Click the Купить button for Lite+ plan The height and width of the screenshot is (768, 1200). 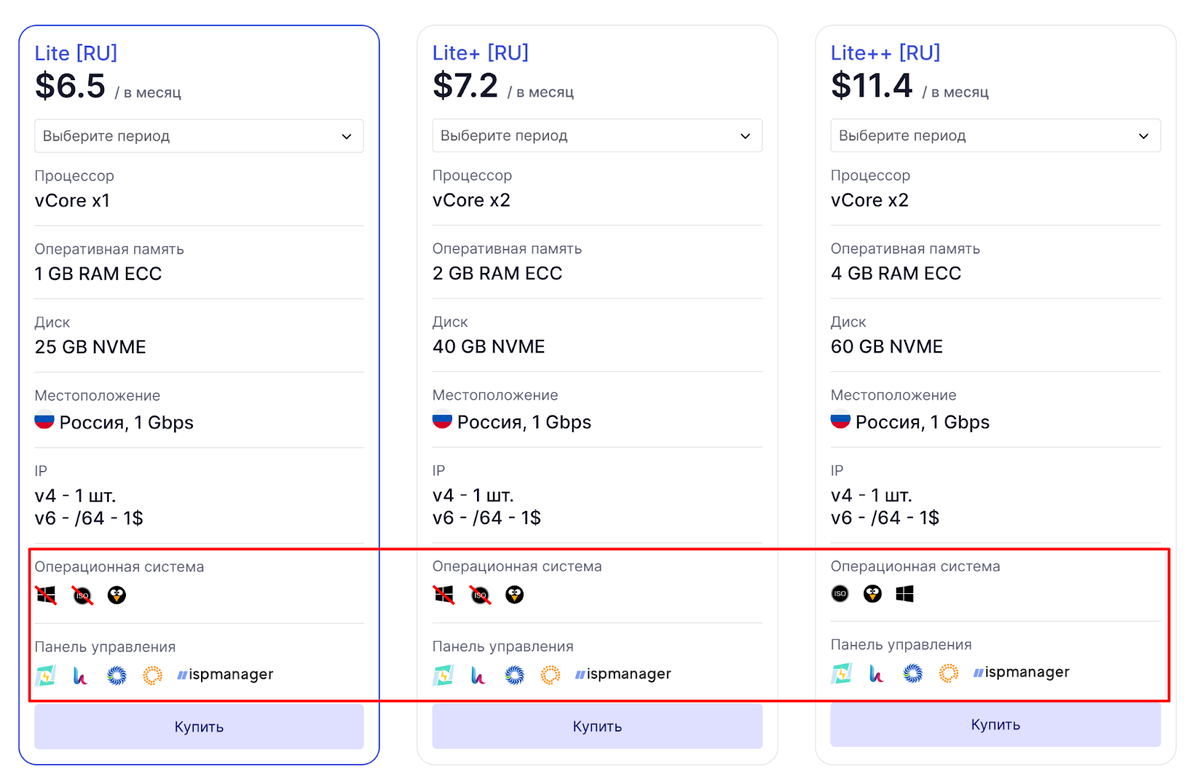pos(597,727)
